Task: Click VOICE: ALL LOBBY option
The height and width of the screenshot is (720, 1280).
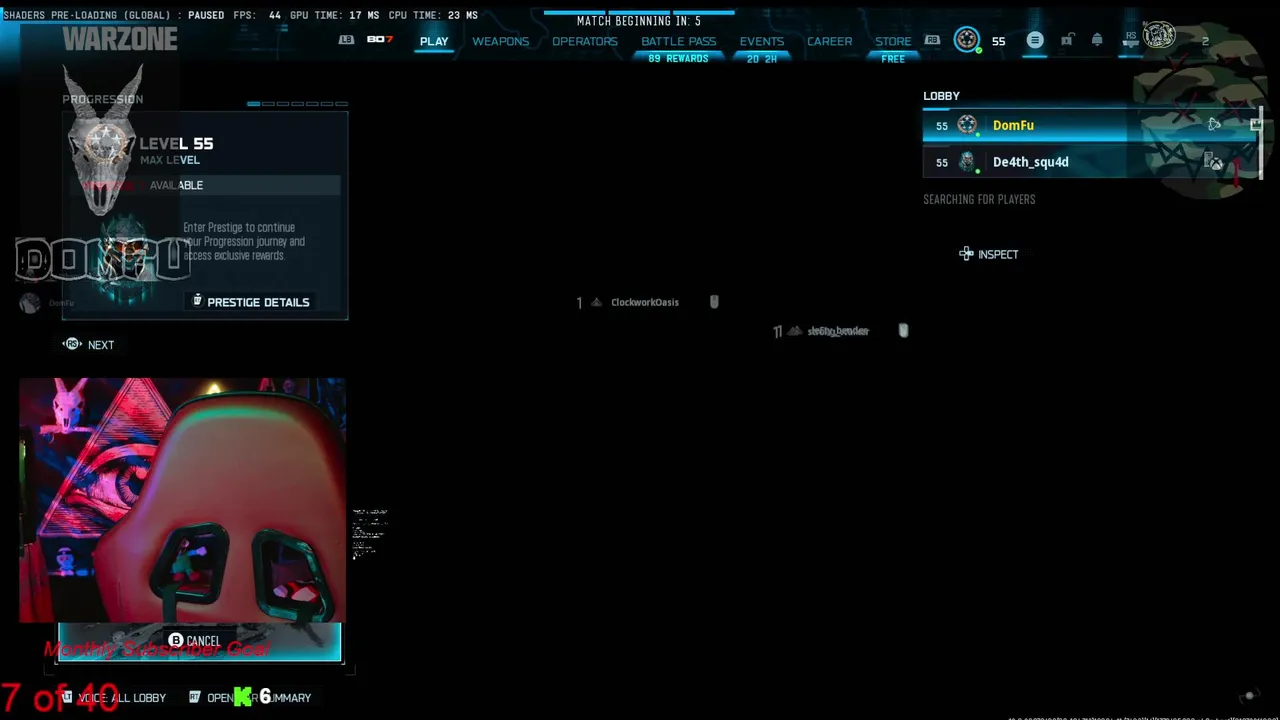Action: pos(114,698)
